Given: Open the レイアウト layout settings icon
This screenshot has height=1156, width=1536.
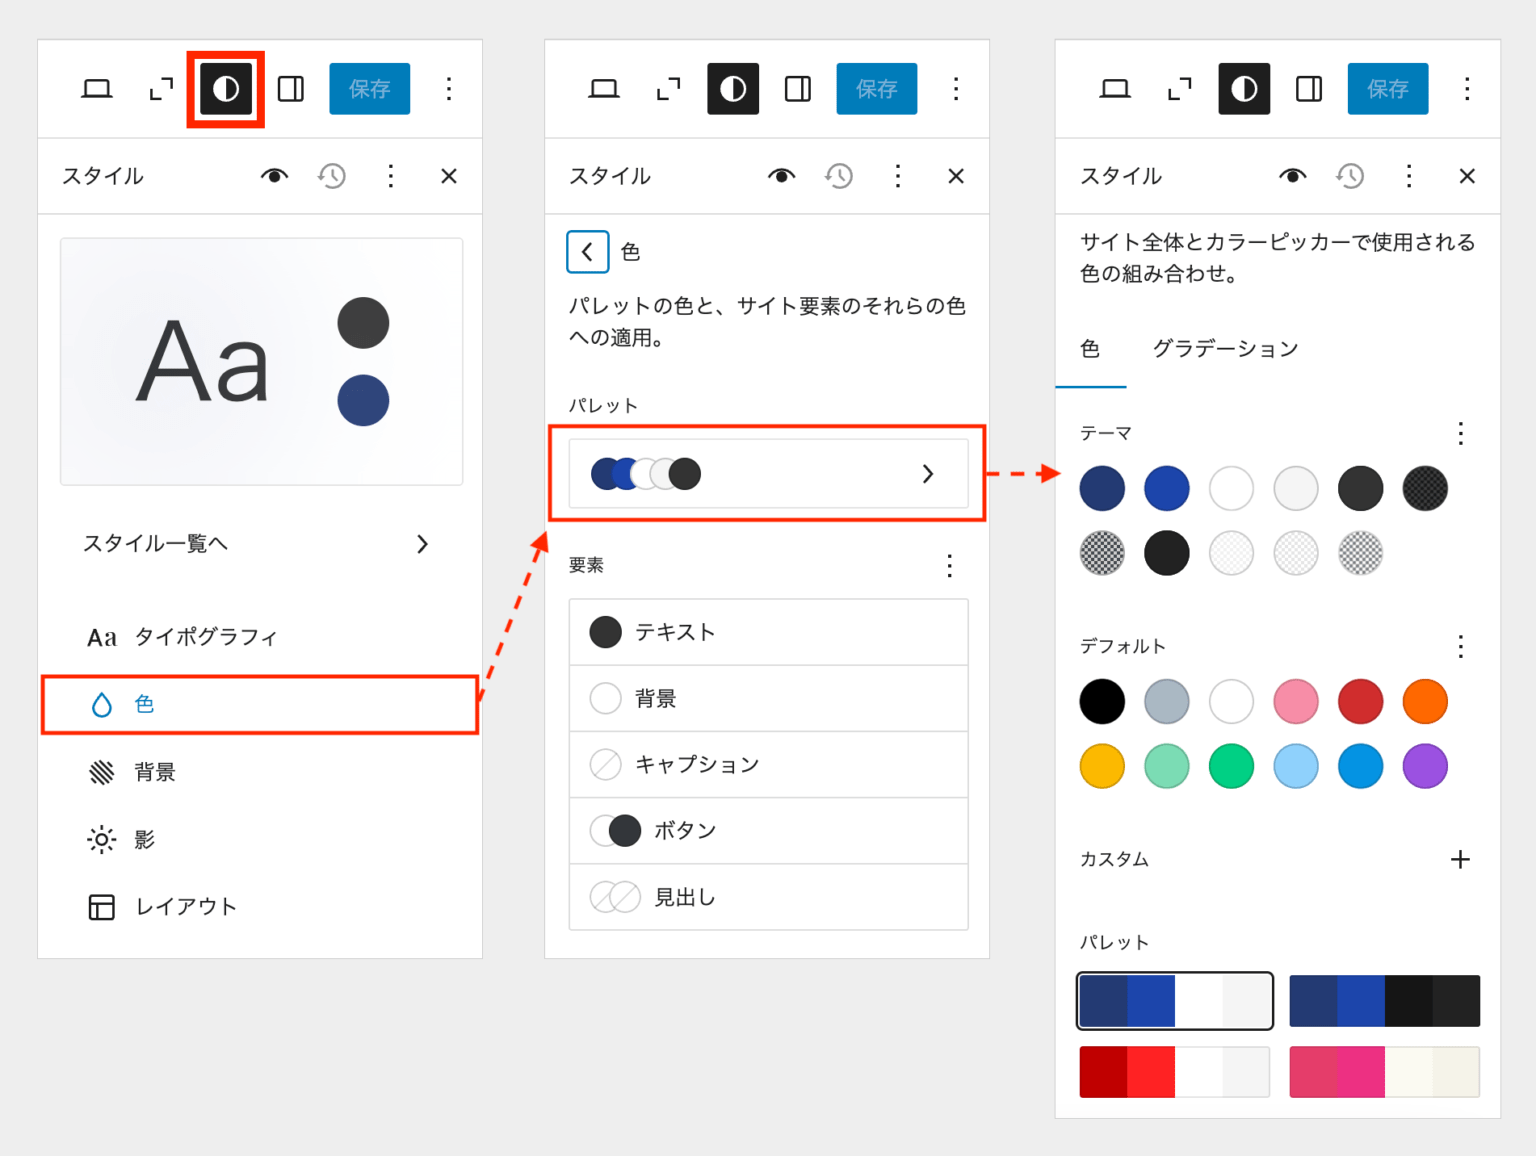Looking at the screenshot, I should pyautogui.click(x=101, y=907).
